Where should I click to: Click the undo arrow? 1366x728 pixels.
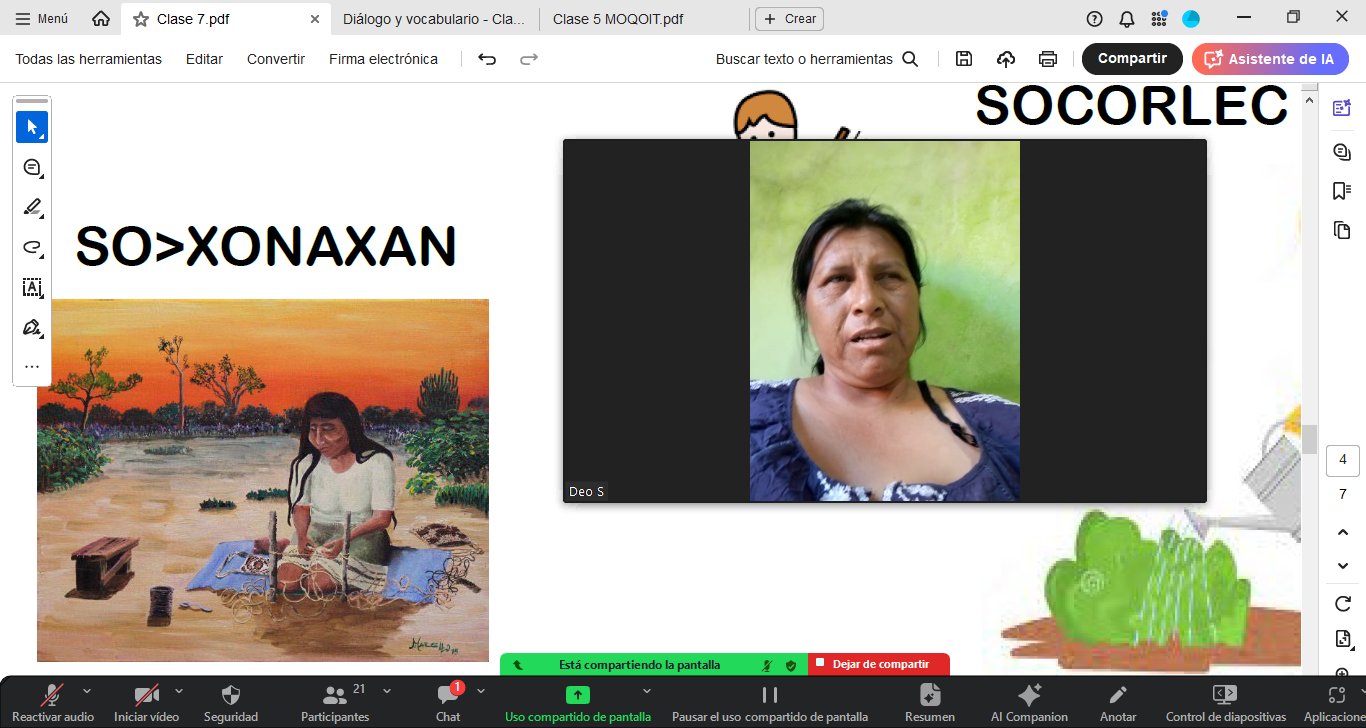[487, 59]
